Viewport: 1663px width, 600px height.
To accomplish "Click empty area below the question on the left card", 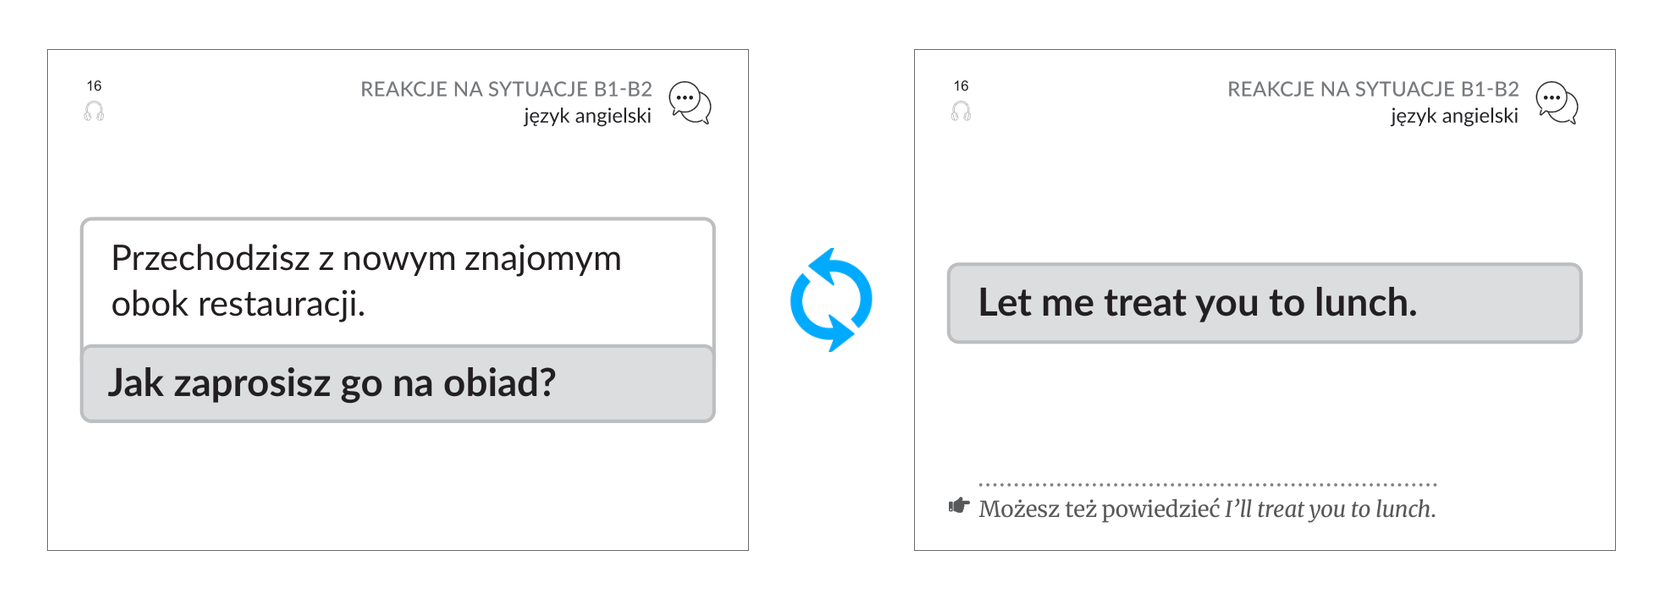I will (398, 485).
